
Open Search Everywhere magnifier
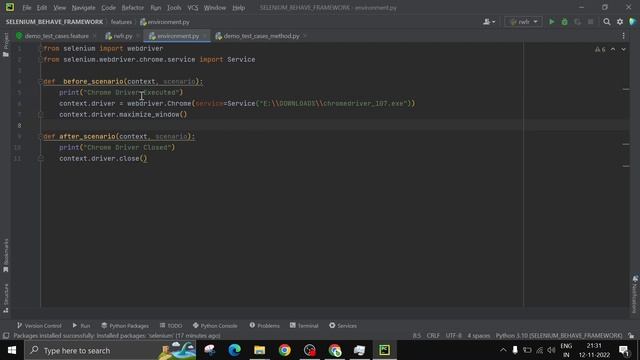[607, 22]
